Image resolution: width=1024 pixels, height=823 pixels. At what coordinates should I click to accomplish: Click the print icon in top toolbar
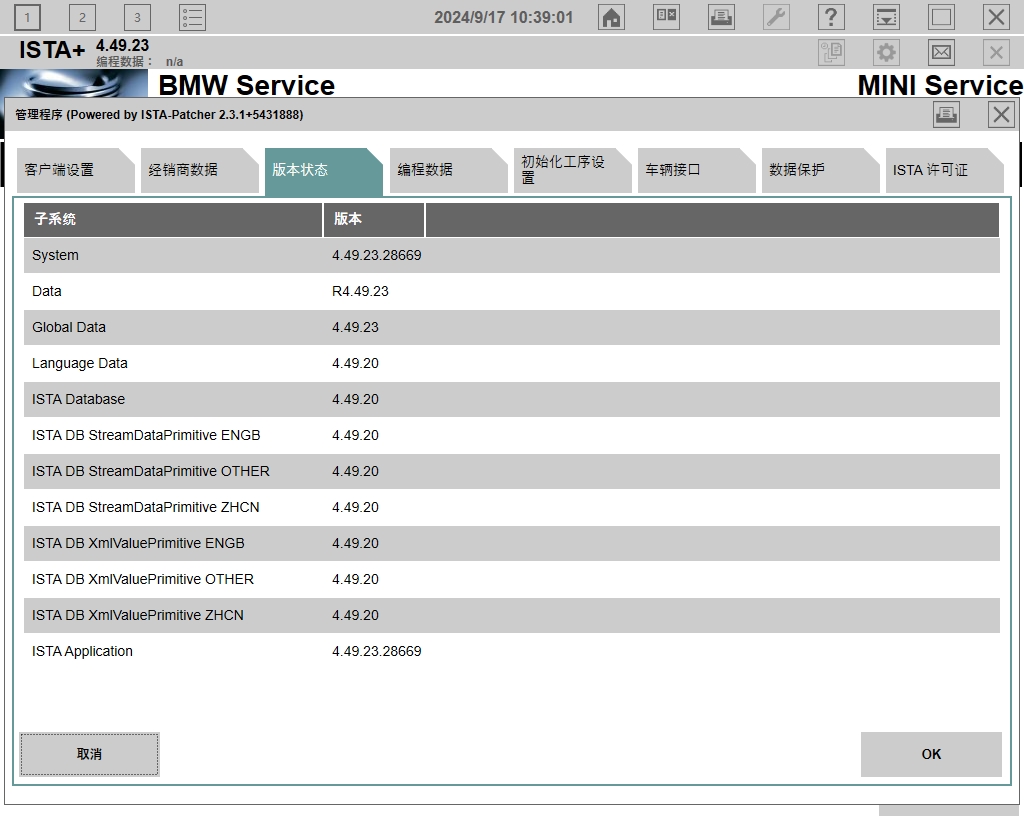[721, 17]
